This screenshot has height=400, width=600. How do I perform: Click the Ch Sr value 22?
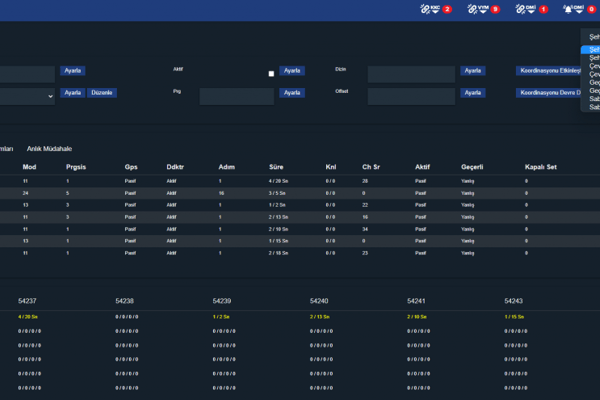(x=365, y=205)
